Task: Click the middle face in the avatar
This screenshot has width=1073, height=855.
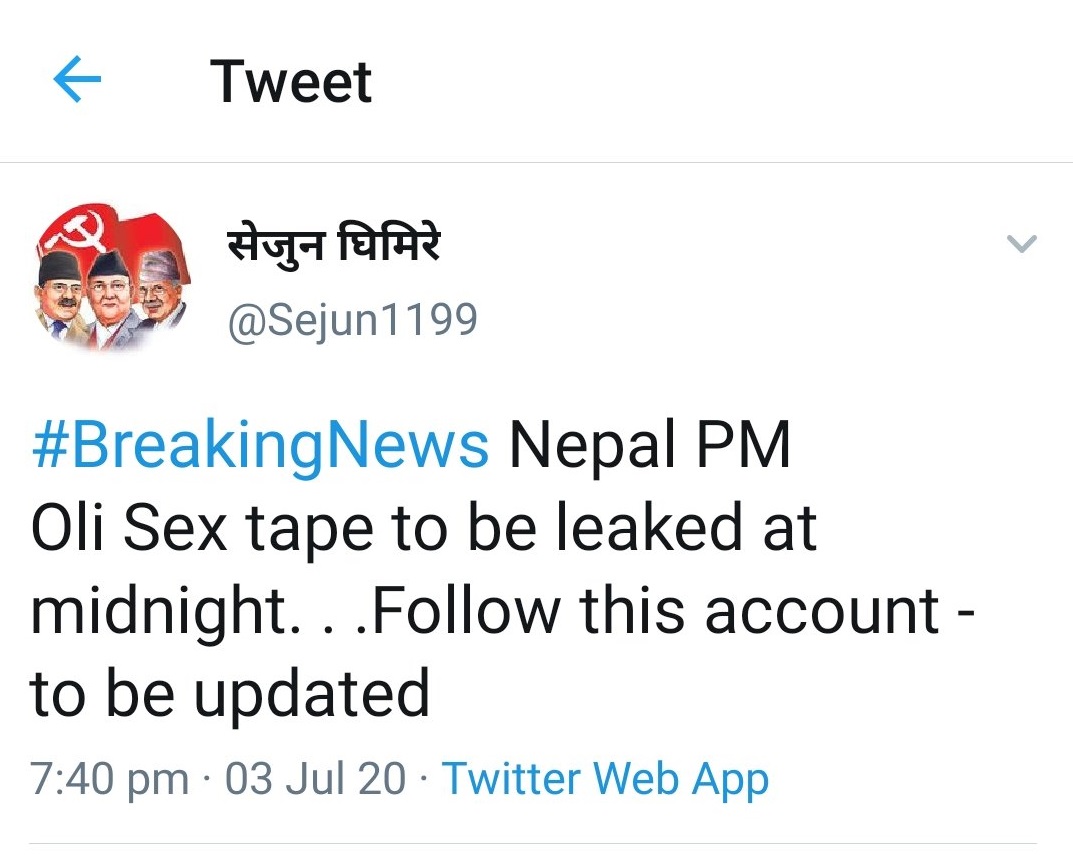Action: click(x=110, y=292)
